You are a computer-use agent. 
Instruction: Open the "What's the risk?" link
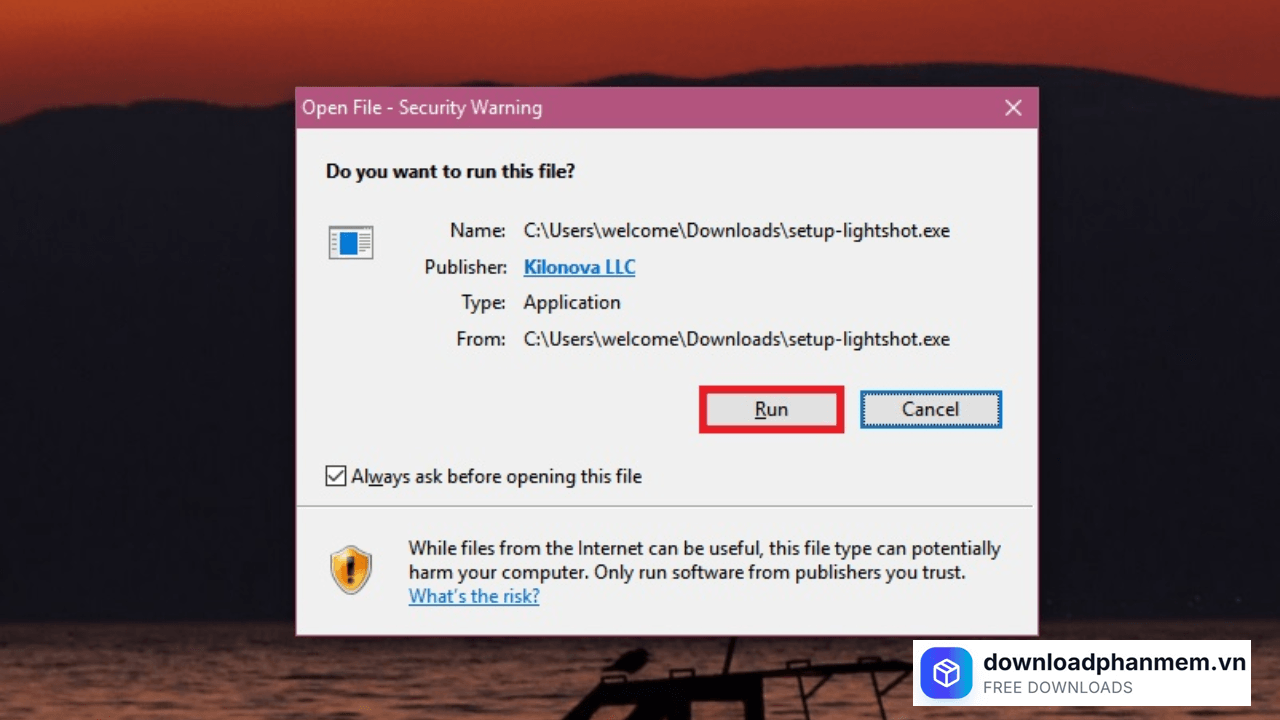click(x=474, y=596)
